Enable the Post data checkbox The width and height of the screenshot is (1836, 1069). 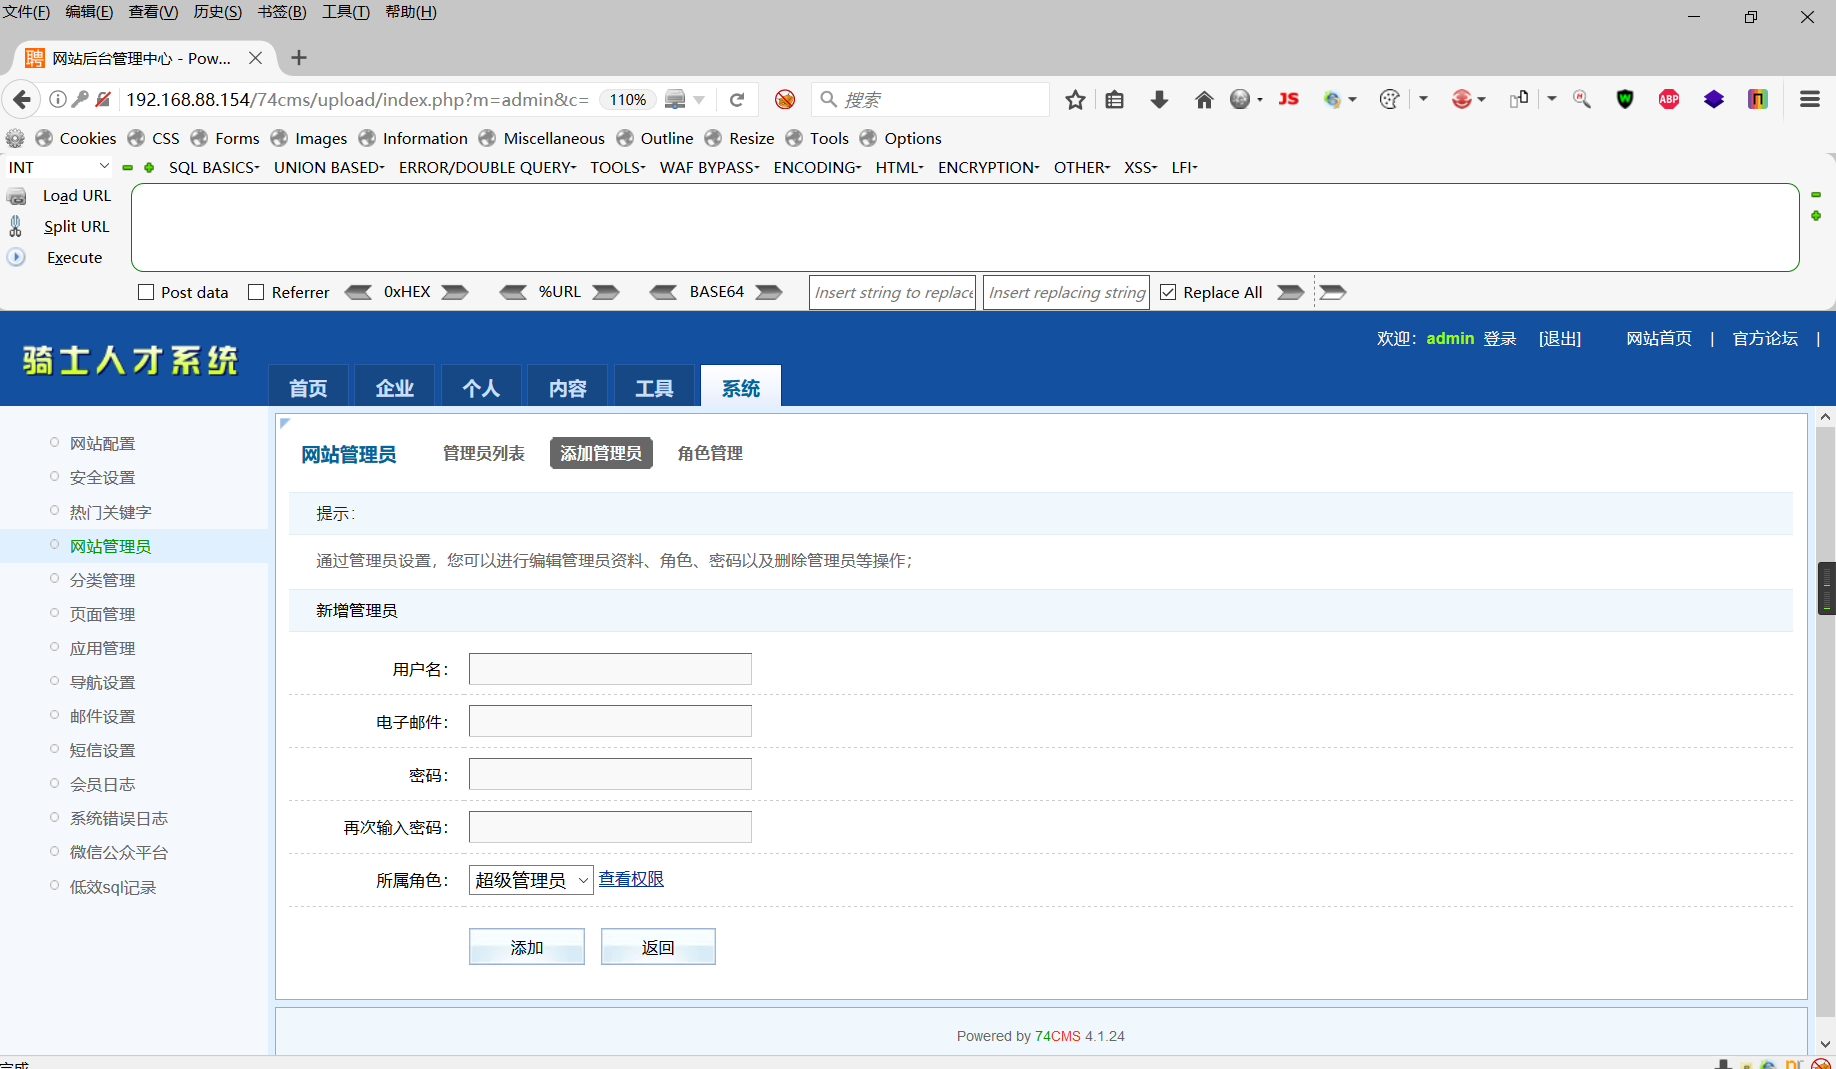coord(145,291)
